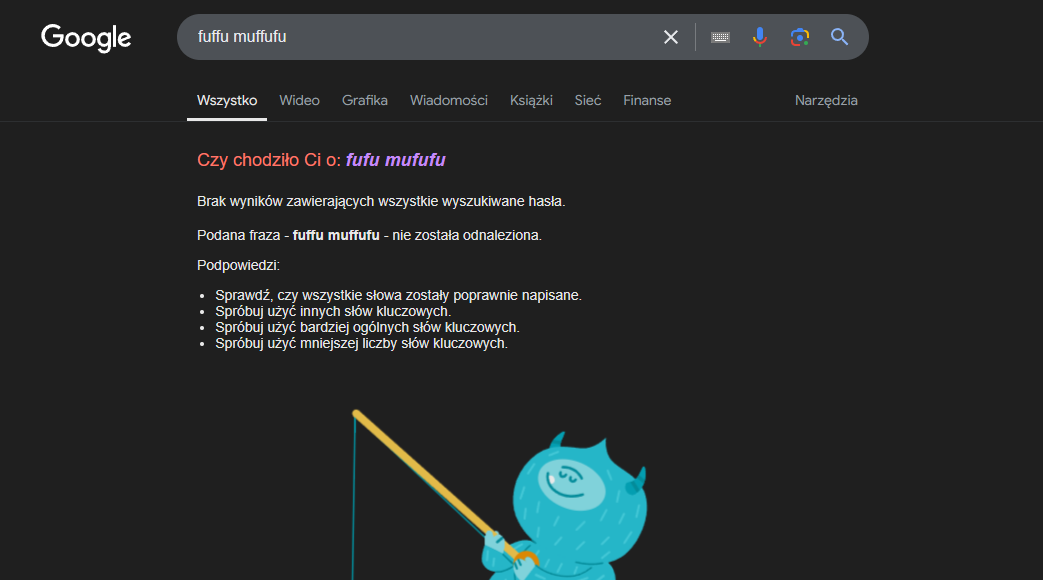Follow the suggested 'fufu mufufu' correction link
This screenshot has height=580, width=1043.
pos(395,160)
